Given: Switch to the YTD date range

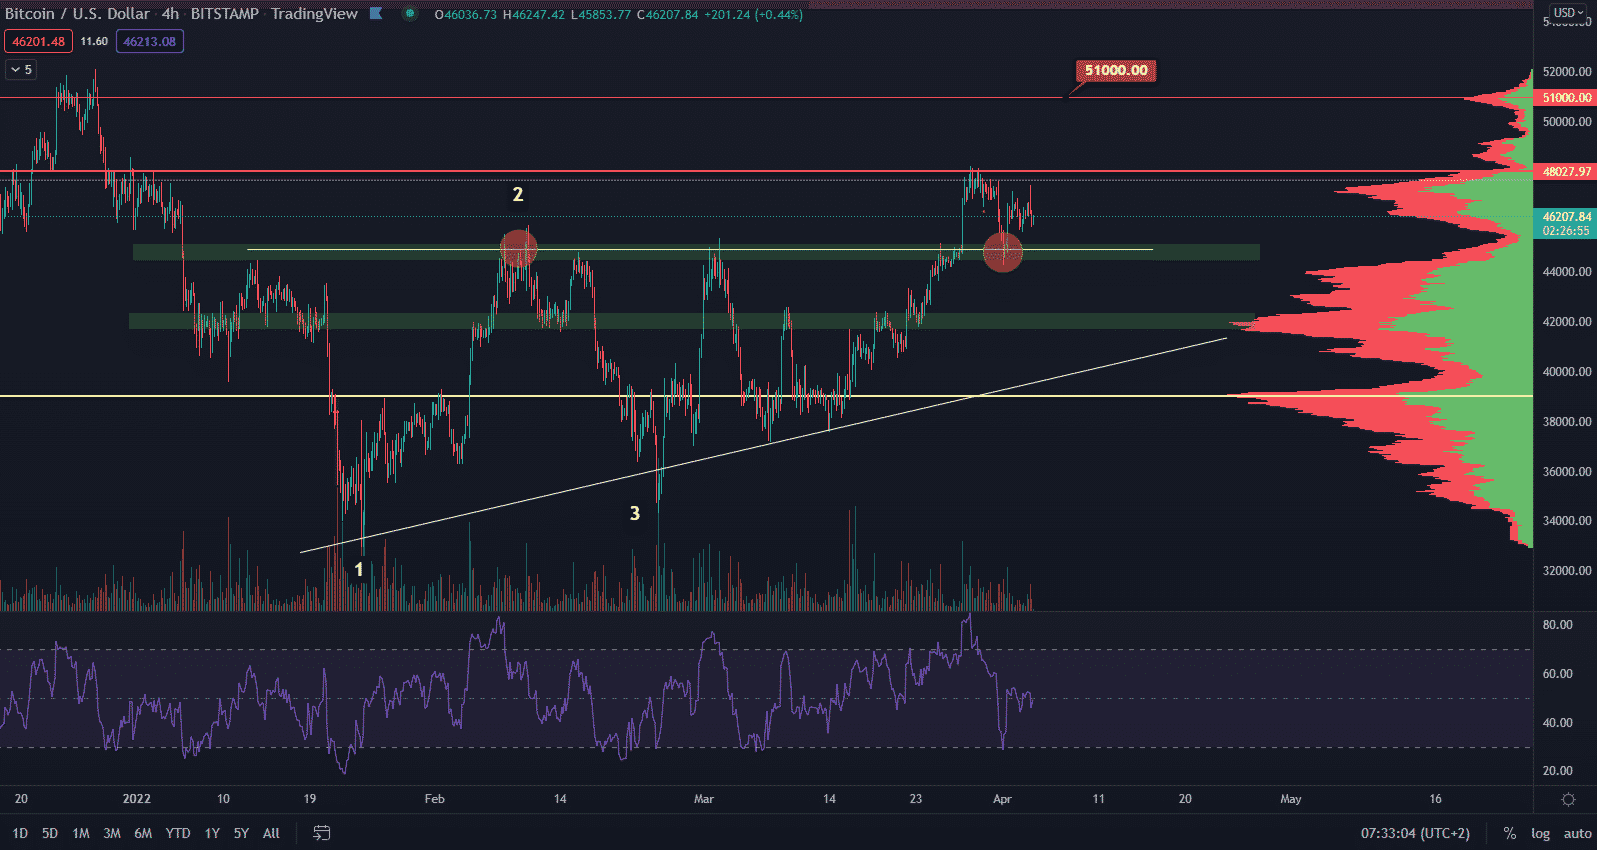Looking at the screenshot, I should 178,833.
